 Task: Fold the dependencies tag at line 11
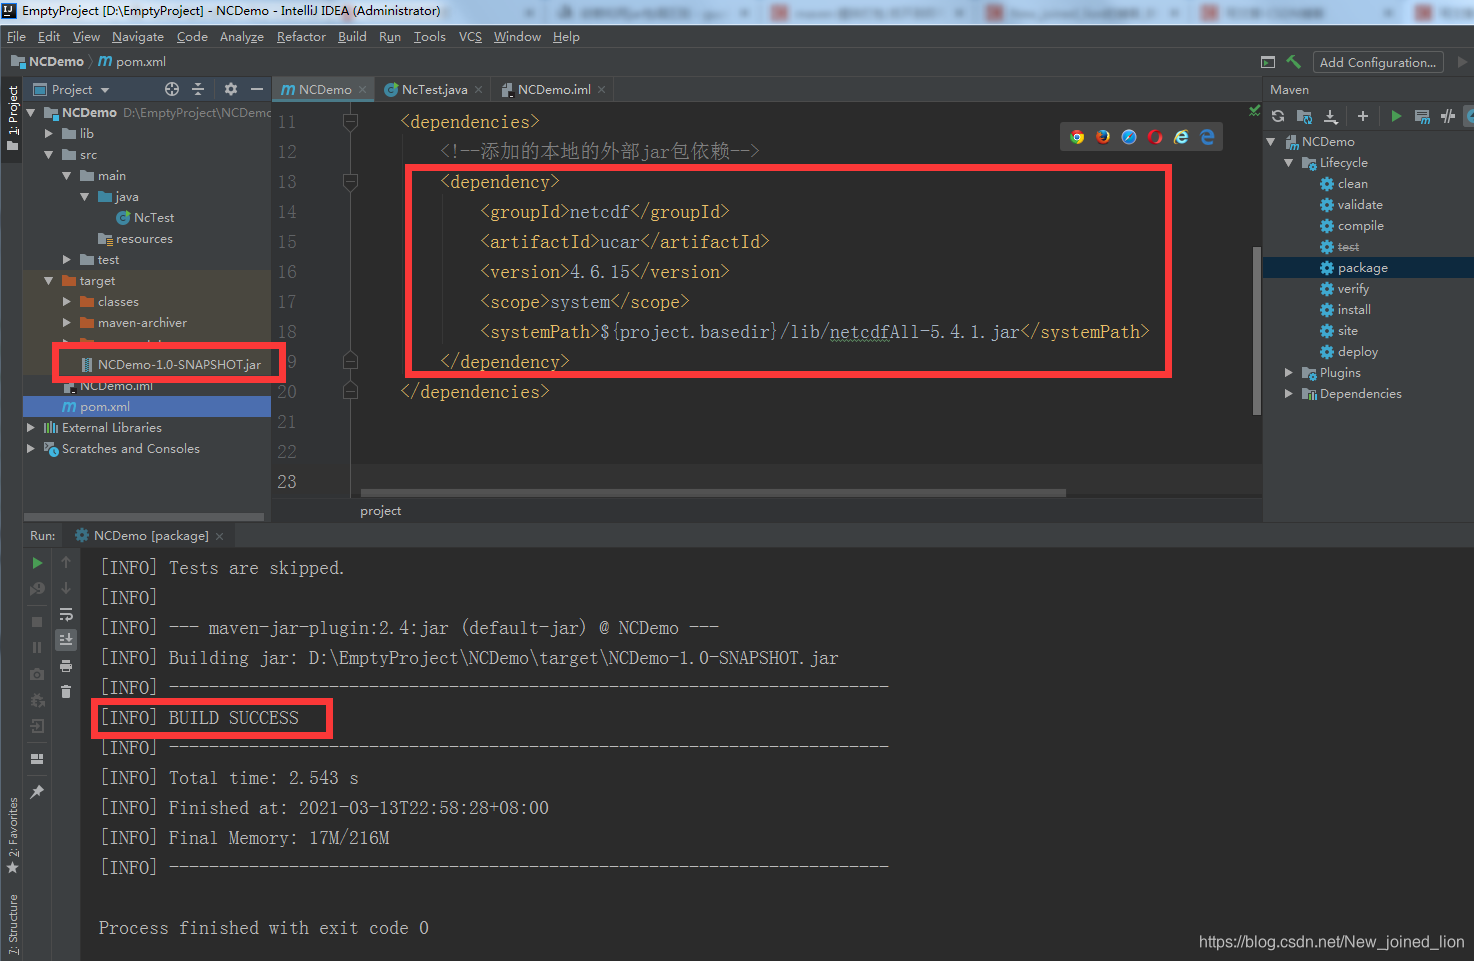[350, 122]
